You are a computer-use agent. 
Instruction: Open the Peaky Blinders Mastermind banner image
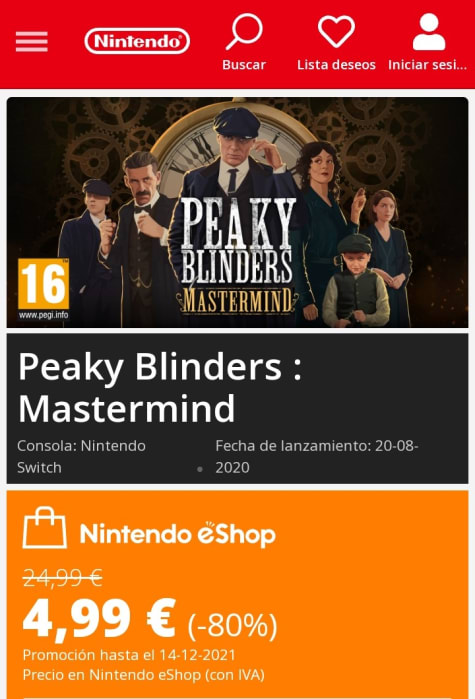tap(238, 212)
